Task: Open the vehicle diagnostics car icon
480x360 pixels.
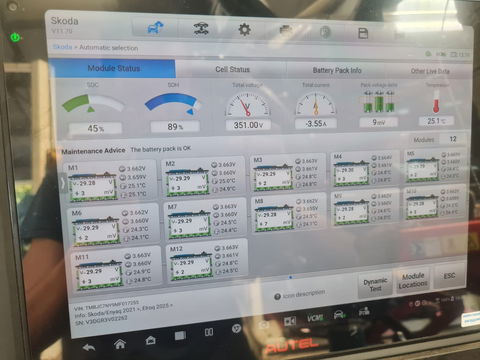Action: click(155, 28)
